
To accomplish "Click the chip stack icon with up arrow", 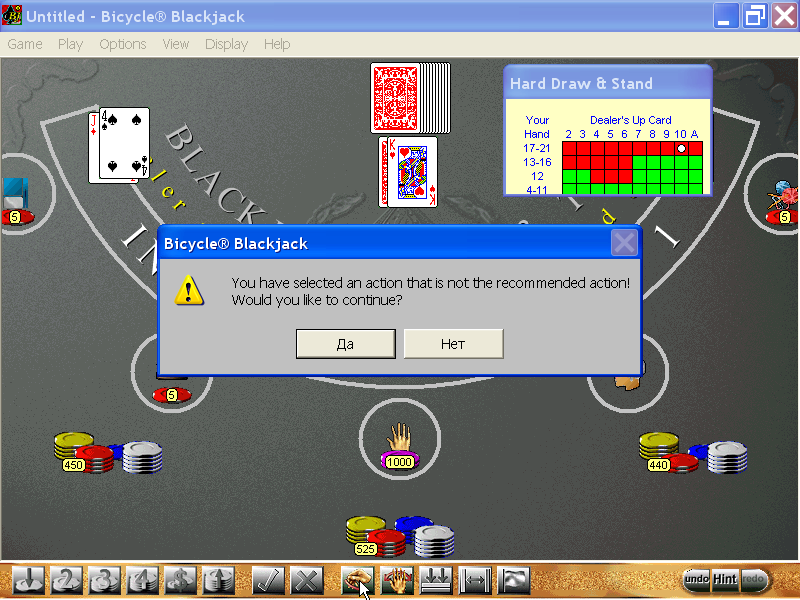I will click(x=218, y=580).
